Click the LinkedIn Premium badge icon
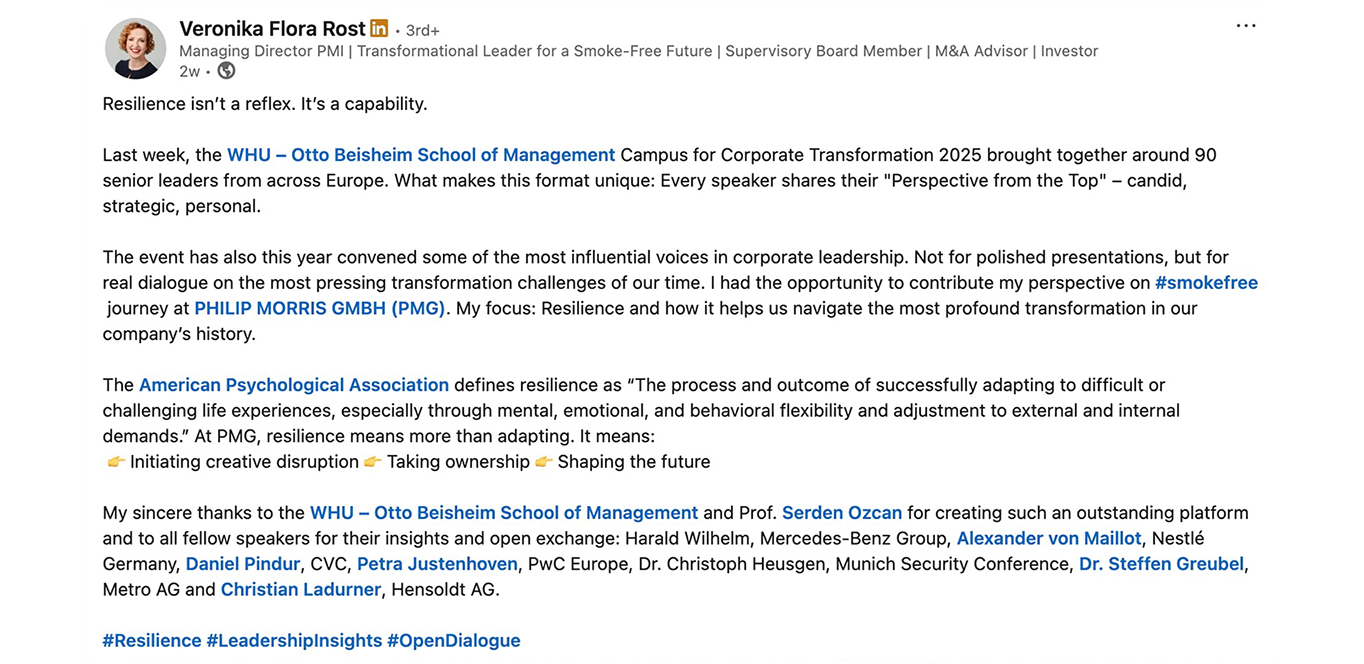The image size is (1364, 664). pos(379,29)
